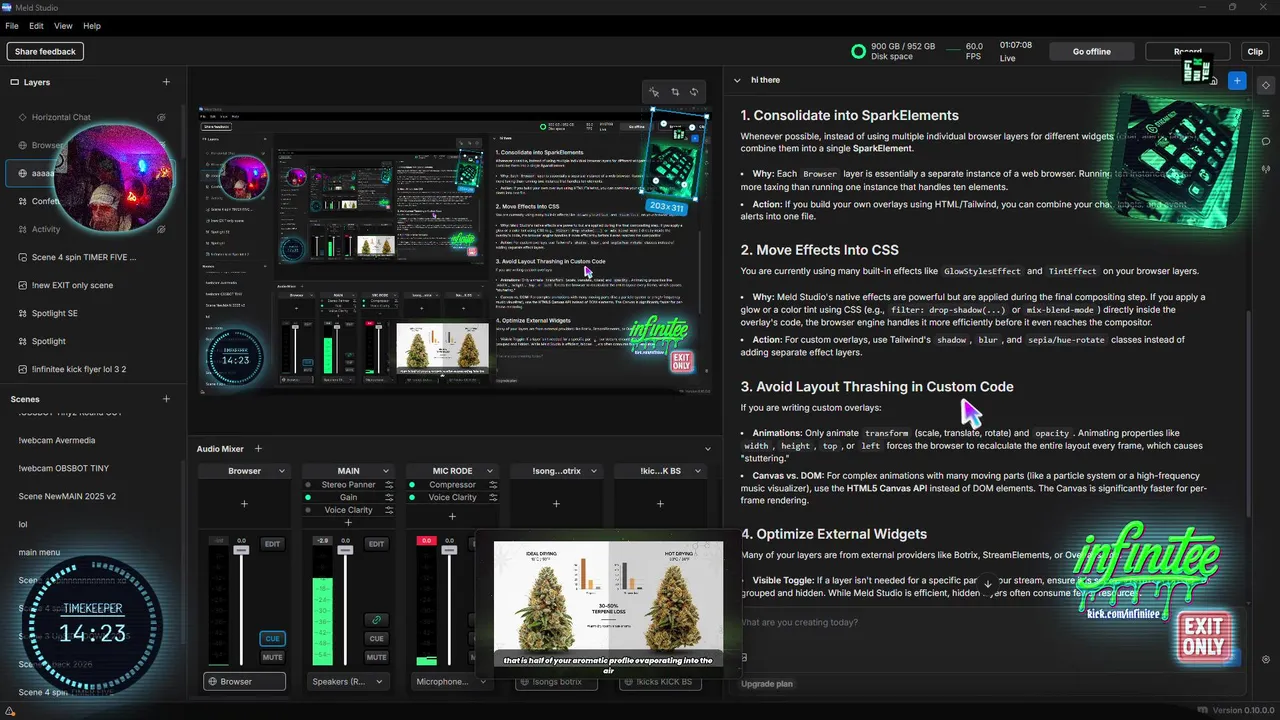The width and height of the screenshot is (1280, 720).
Task: Toggle Voice Clarity effect on MAIN track
Action: (309, 510)
